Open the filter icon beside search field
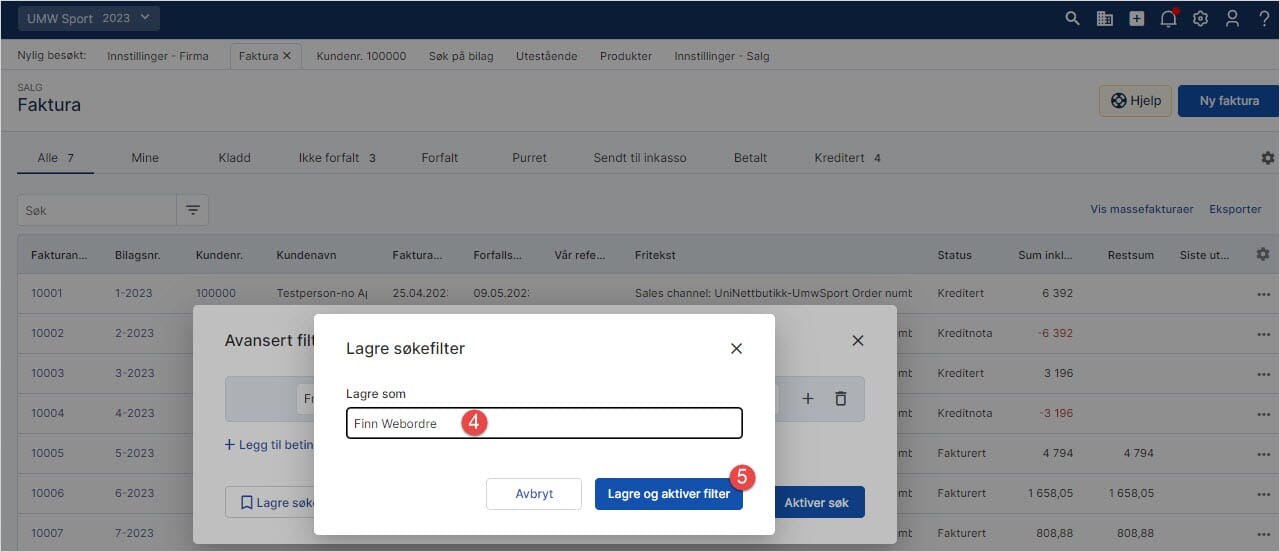Screen dimensions: 1280x552 tap(193, 210)
